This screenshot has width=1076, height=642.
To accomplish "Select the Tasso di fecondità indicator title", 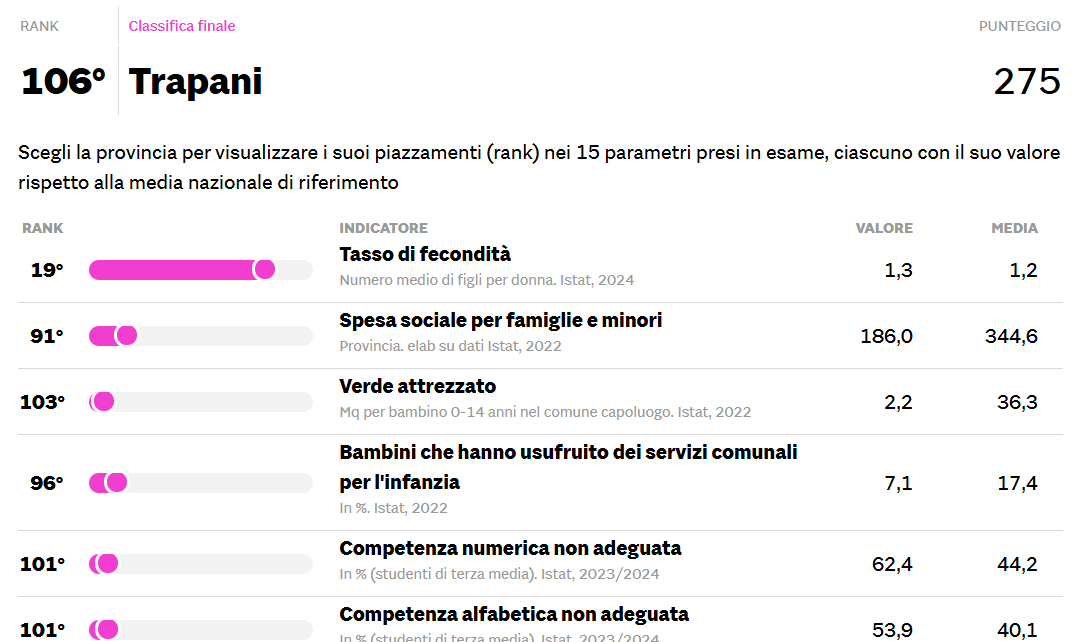I will click(x=425, y=254).
